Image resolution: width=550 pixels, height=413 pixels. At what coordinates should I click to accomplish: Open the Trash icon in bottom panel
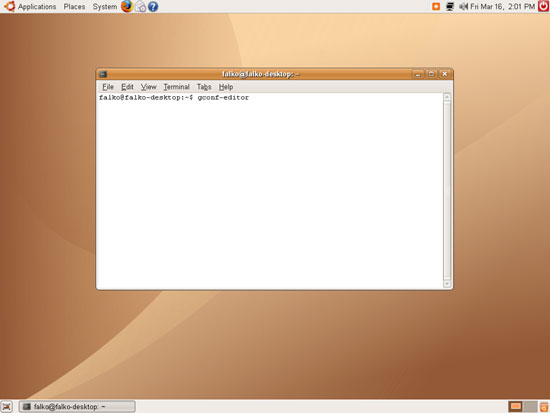(x=544, y=407)
